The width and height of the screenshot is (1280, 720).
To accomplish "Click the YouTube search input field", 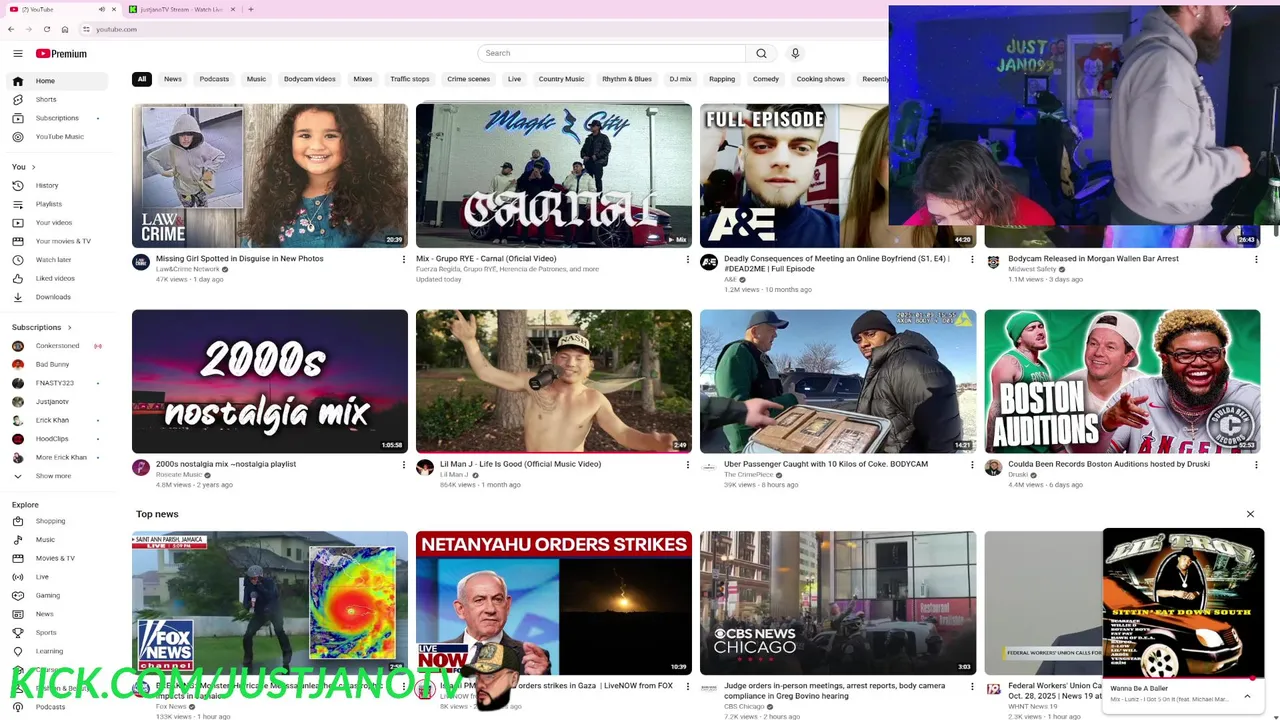I will point(612,53).
